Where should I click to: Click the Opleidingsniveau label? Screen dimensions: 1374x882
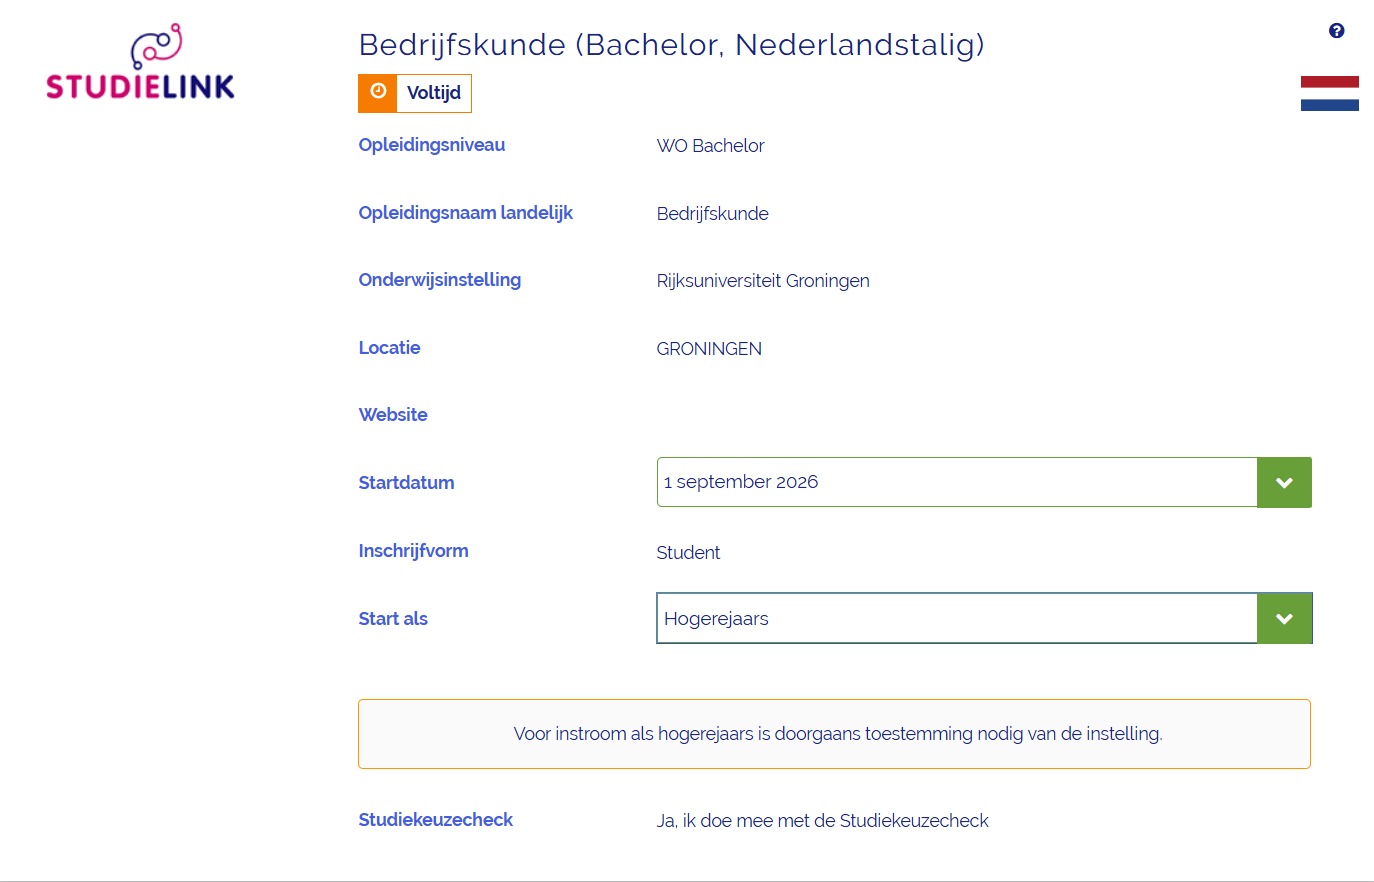click(x=431, y=145)
